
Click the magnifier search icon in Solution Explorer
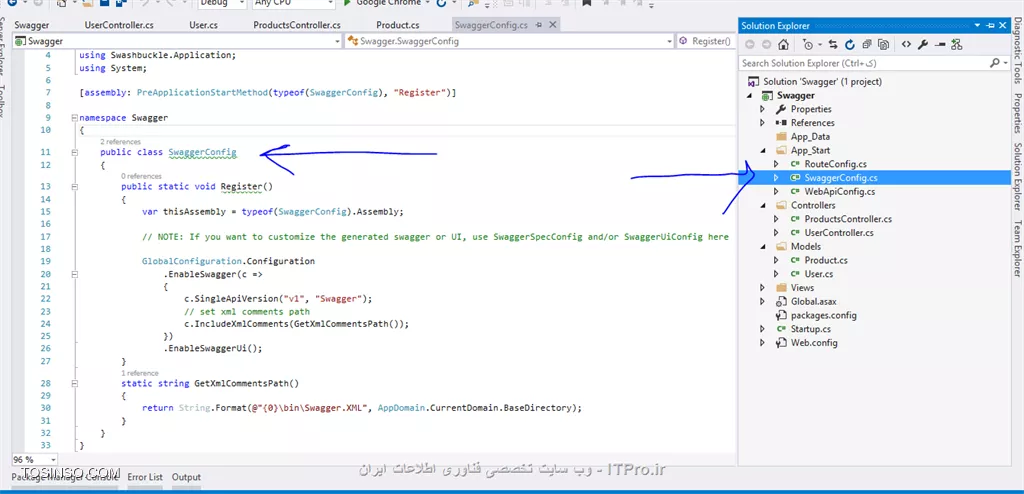(995, 63)
